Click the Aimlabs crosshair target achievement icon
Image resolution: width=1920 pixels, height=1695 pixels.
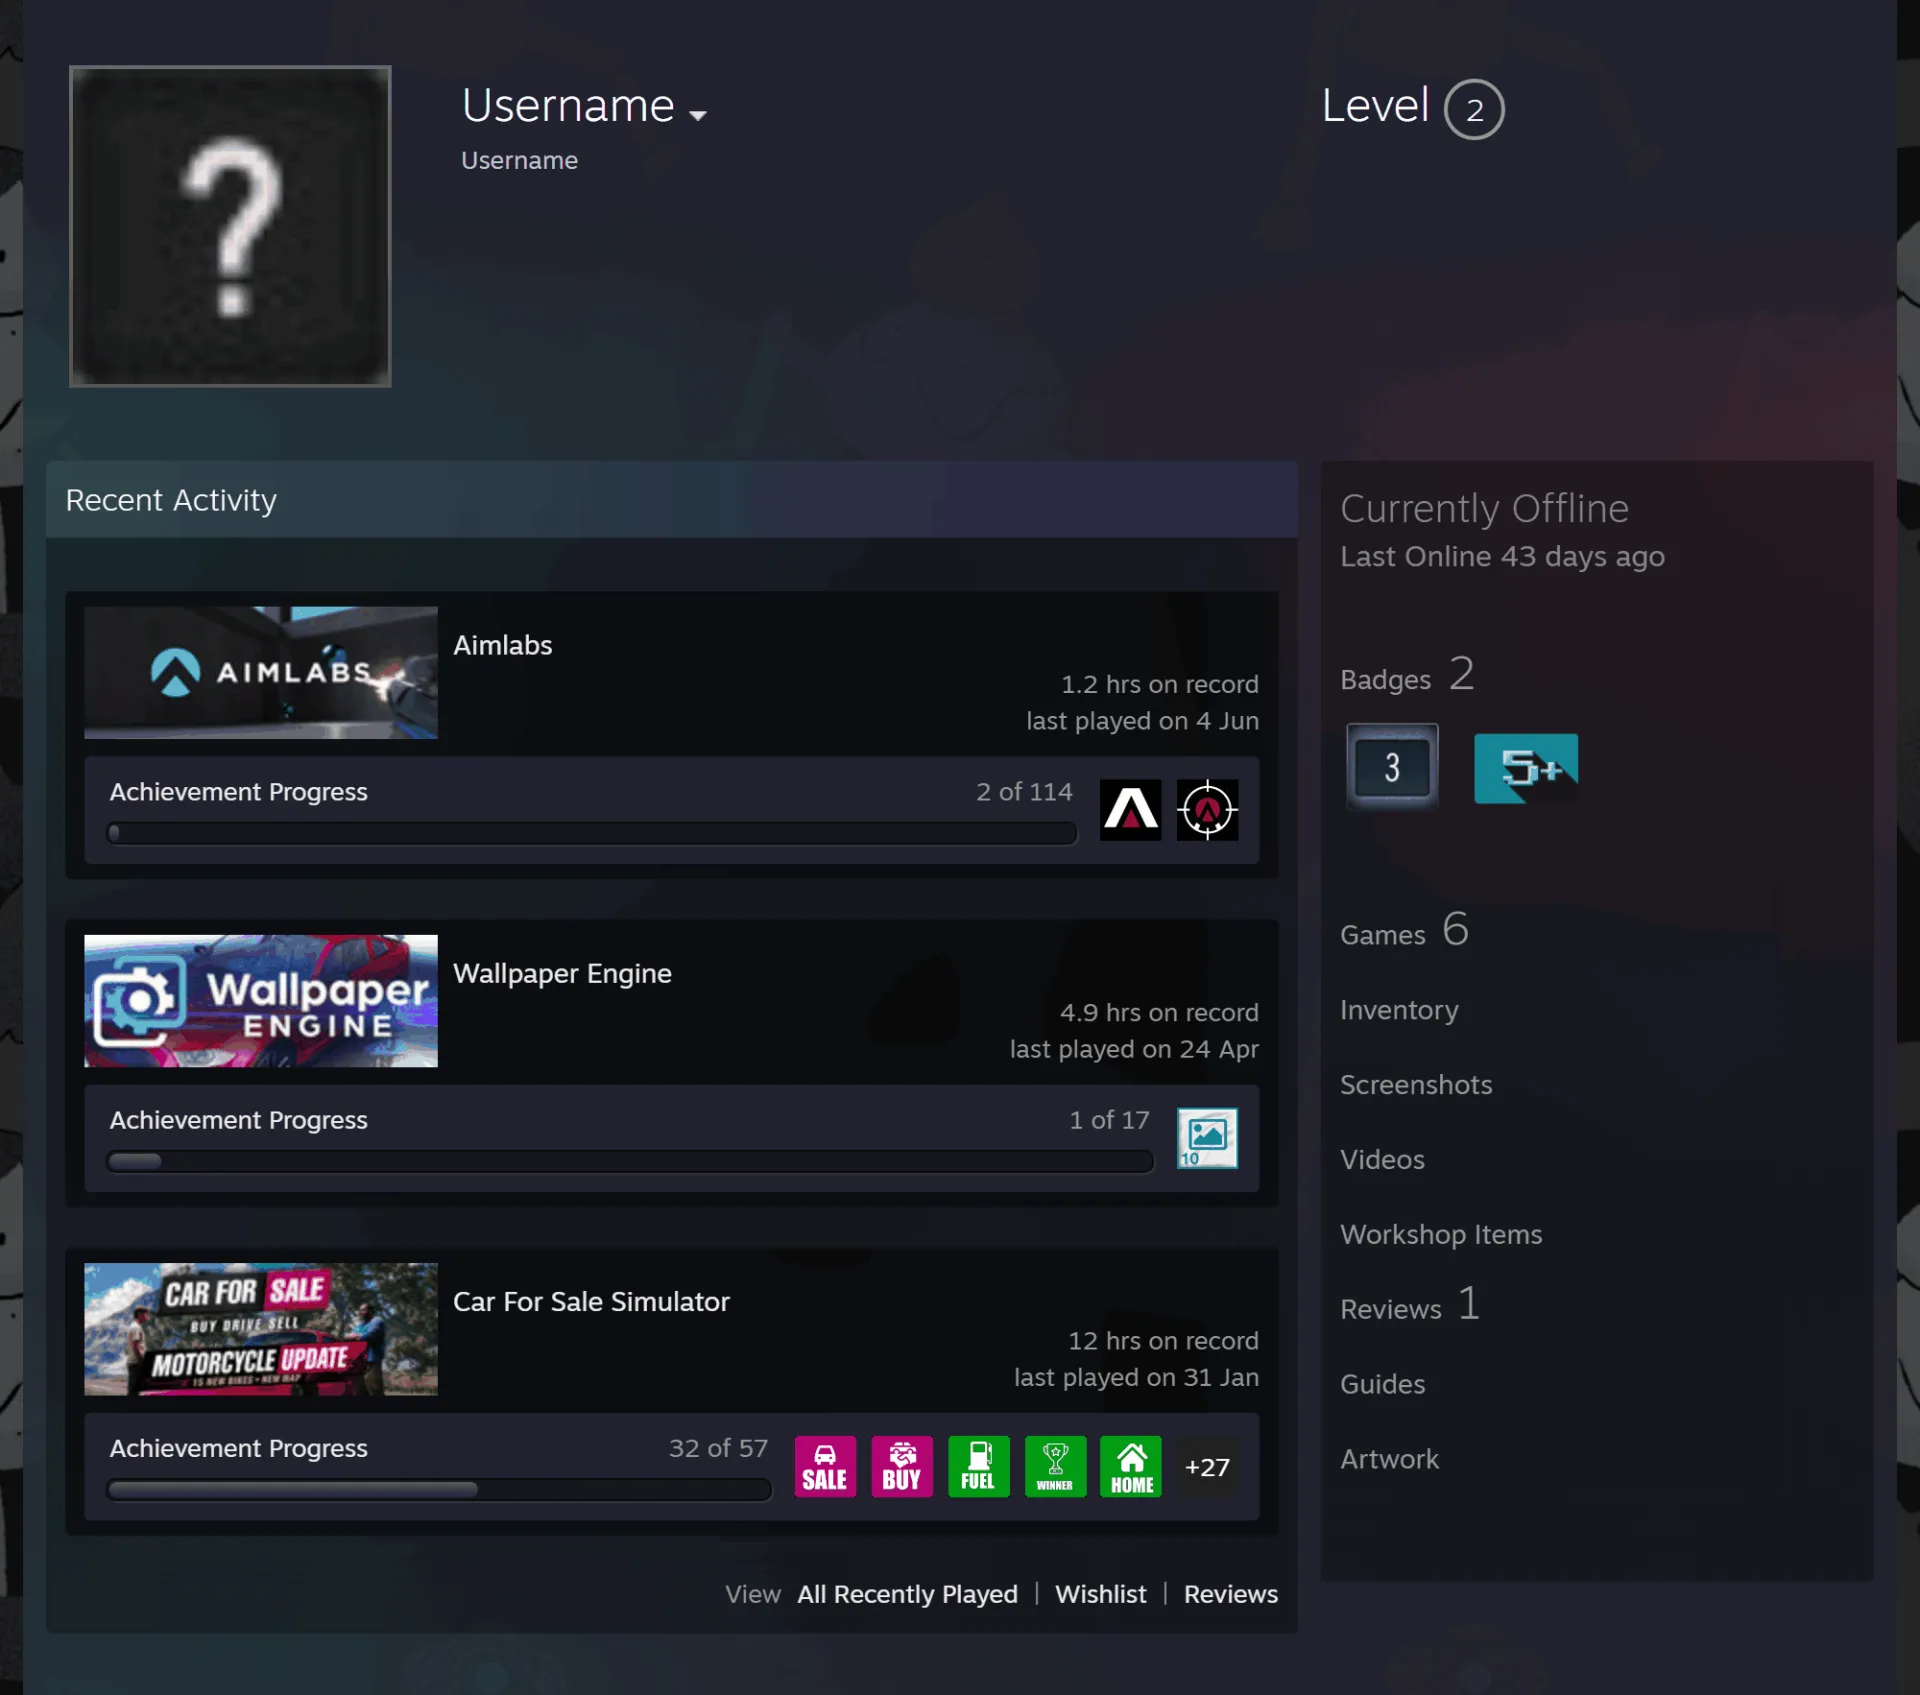tap(1207, 809)
